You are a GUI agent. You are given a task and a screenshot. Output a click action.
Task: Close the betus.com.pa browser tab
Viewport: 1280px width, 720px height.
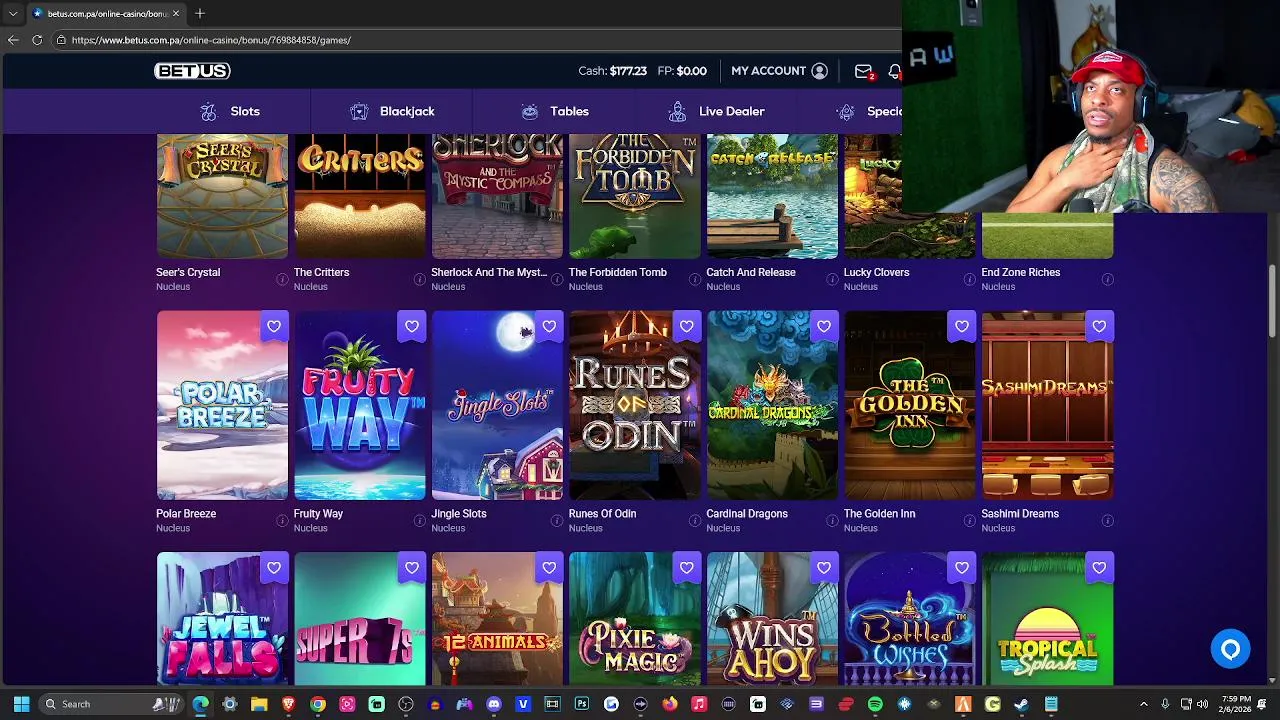[x=176, y=13]
